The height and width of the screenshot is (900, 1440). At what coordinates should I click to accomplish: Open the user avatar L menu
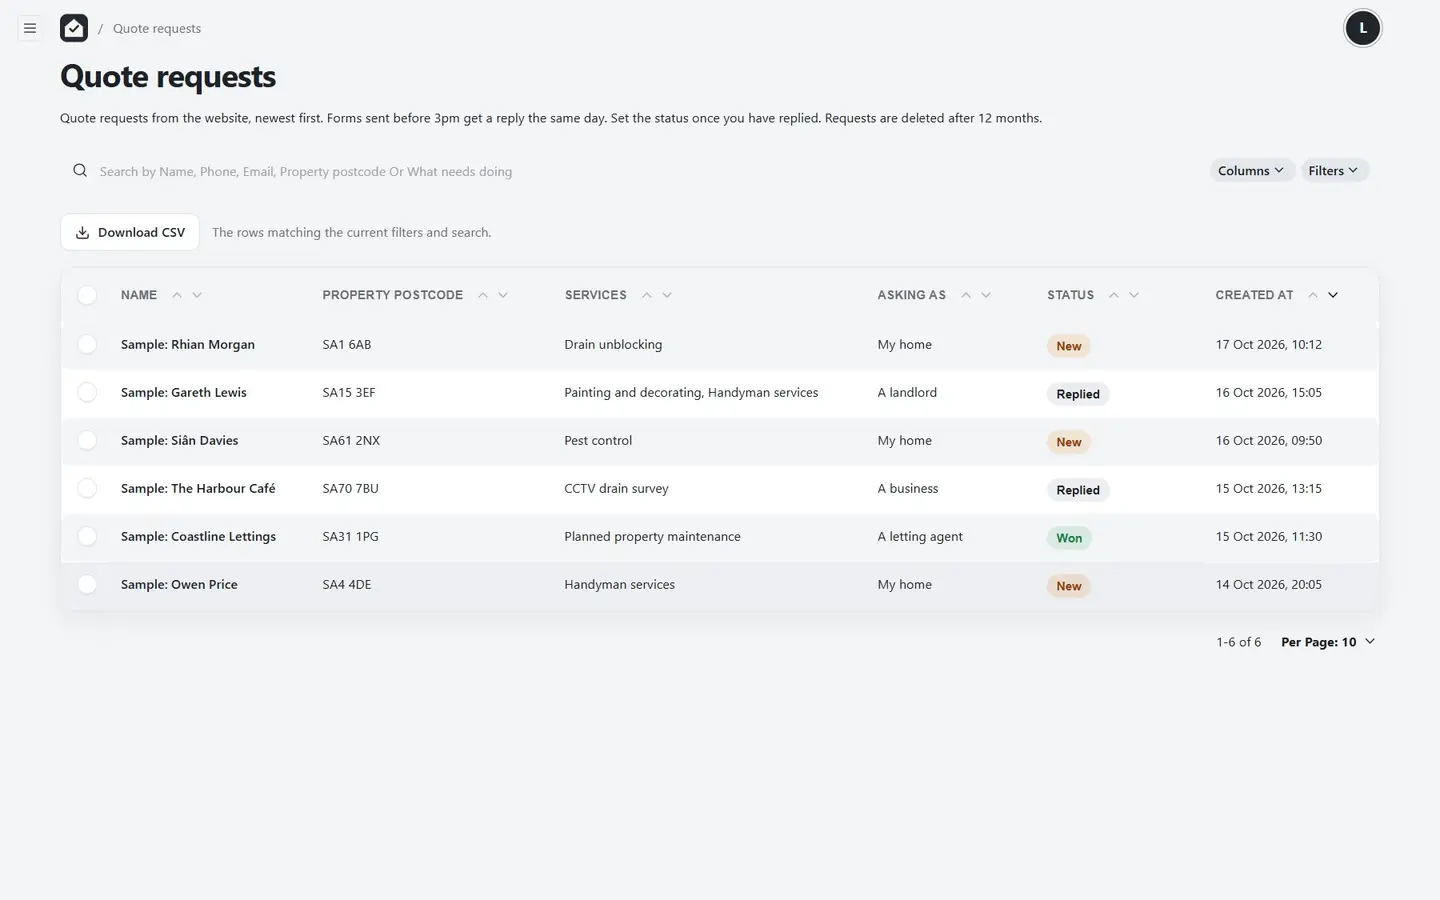click(1362, 28)
